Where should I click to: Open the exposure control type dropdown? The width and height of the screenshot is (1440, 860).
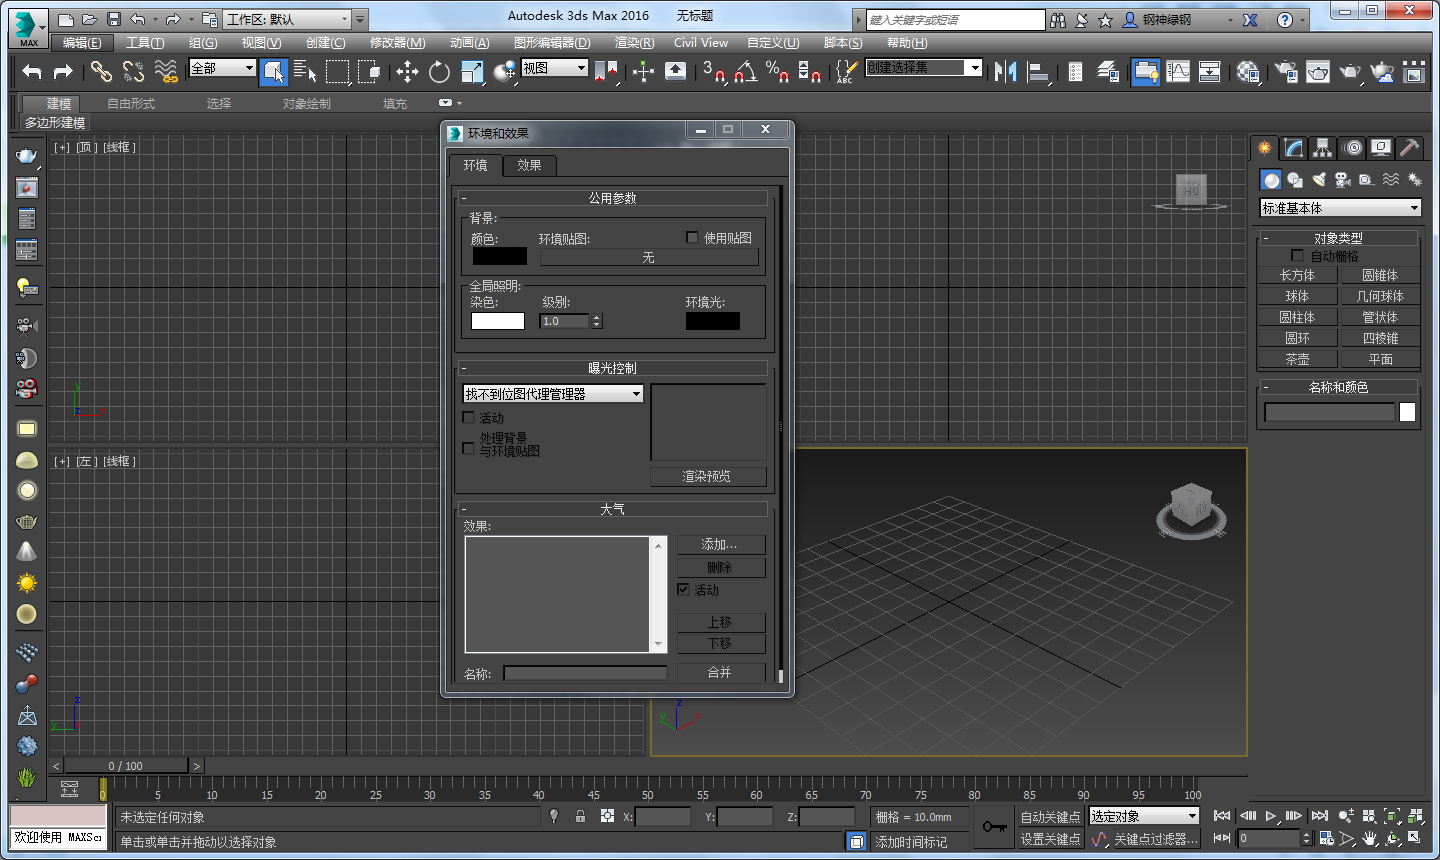[x=553, y=394]
